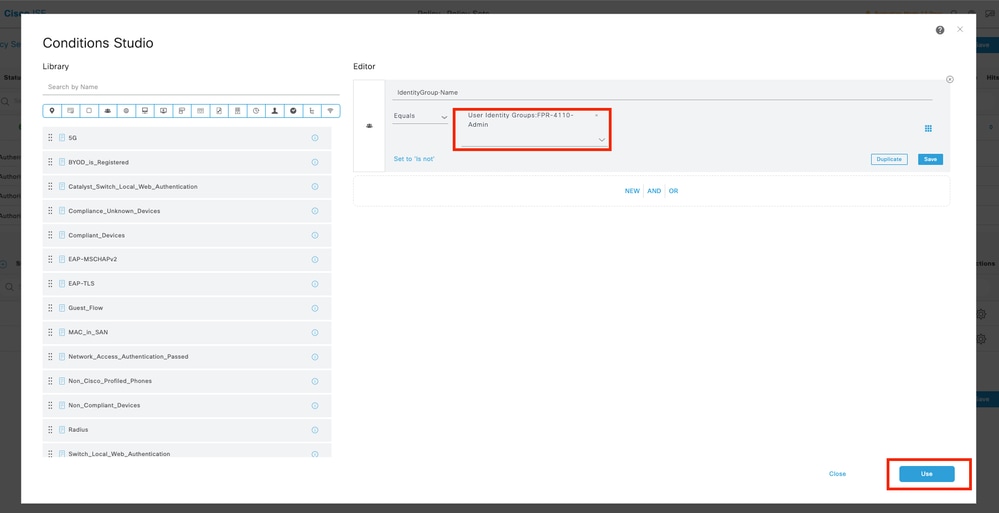This screenshot has width=999, height=513.
Task: Open info for Radius condition
Action: click(x=315, y=430)
